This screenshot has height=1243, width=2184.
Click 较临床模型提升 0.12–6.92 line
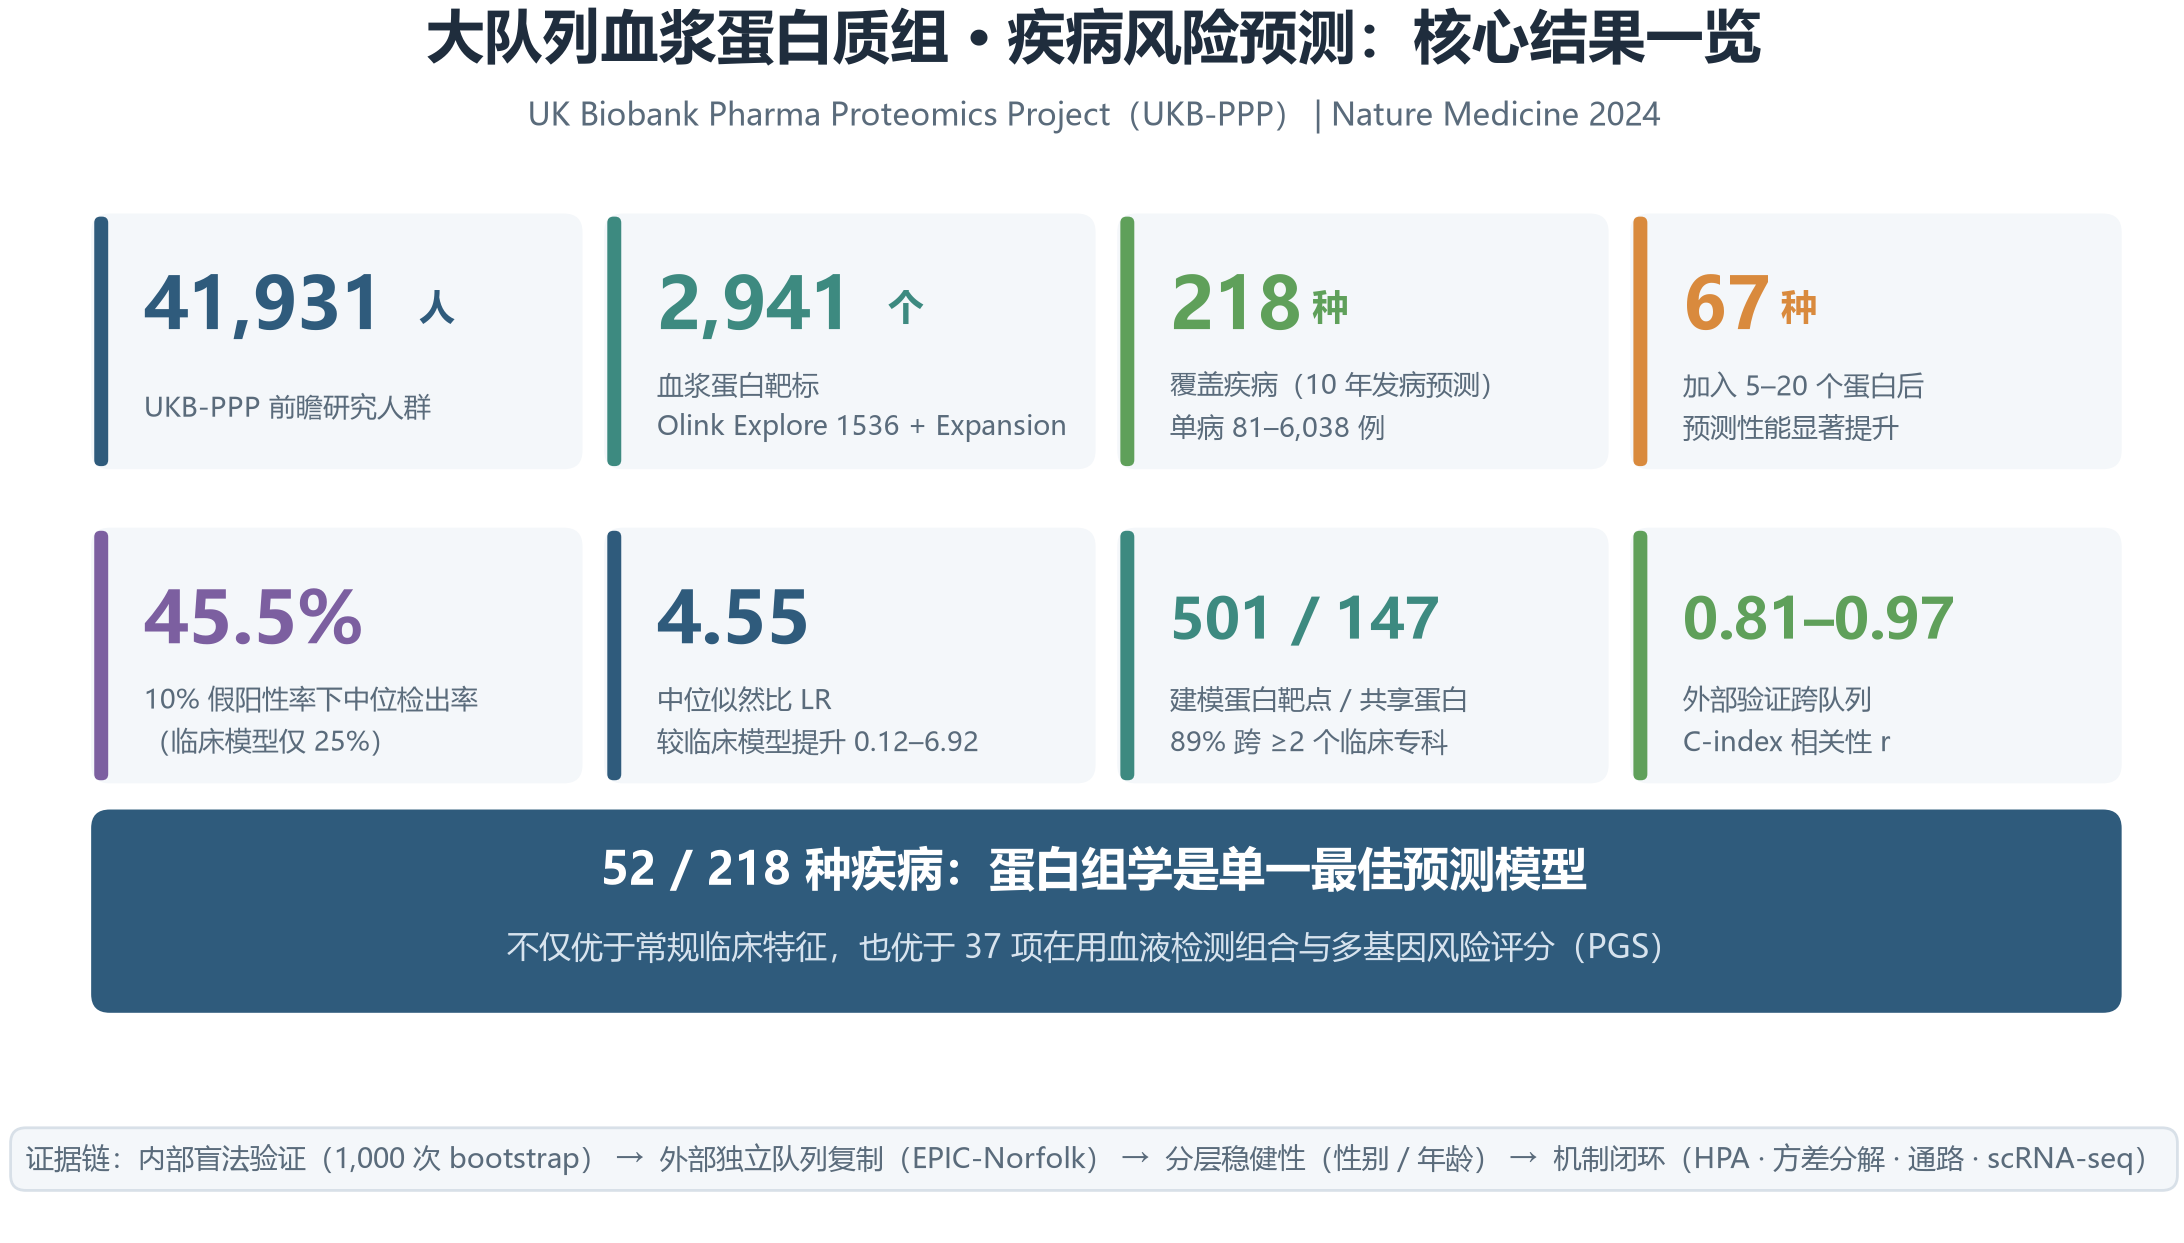pyautogui.click(x=817, y=741)
